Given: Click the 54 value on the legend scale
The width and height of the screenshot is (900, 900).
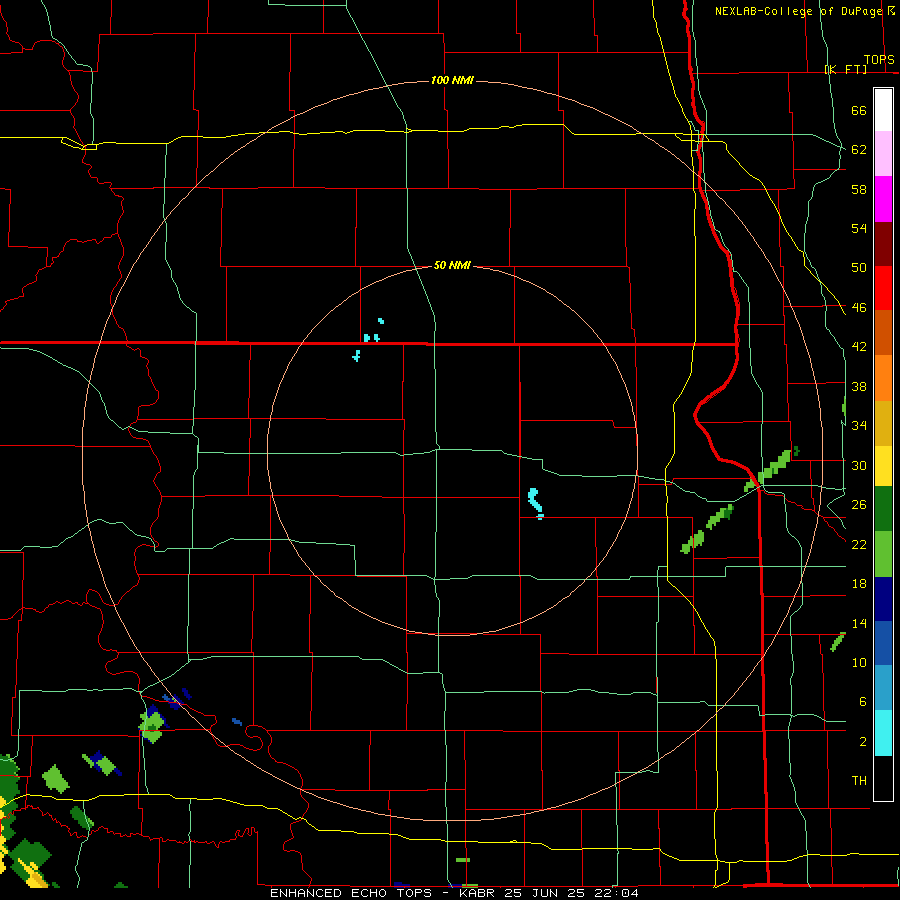Looking at the screenshot, I should pyautogui.click(x=859, y=228).
